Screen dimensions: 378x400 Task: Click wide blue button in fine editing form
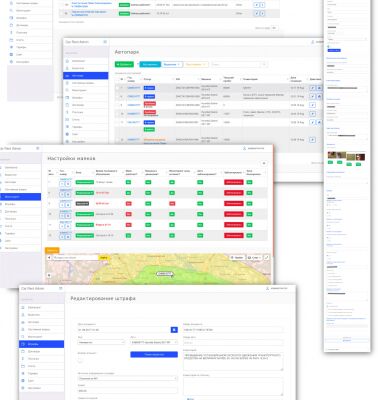(x=154, y=355)
